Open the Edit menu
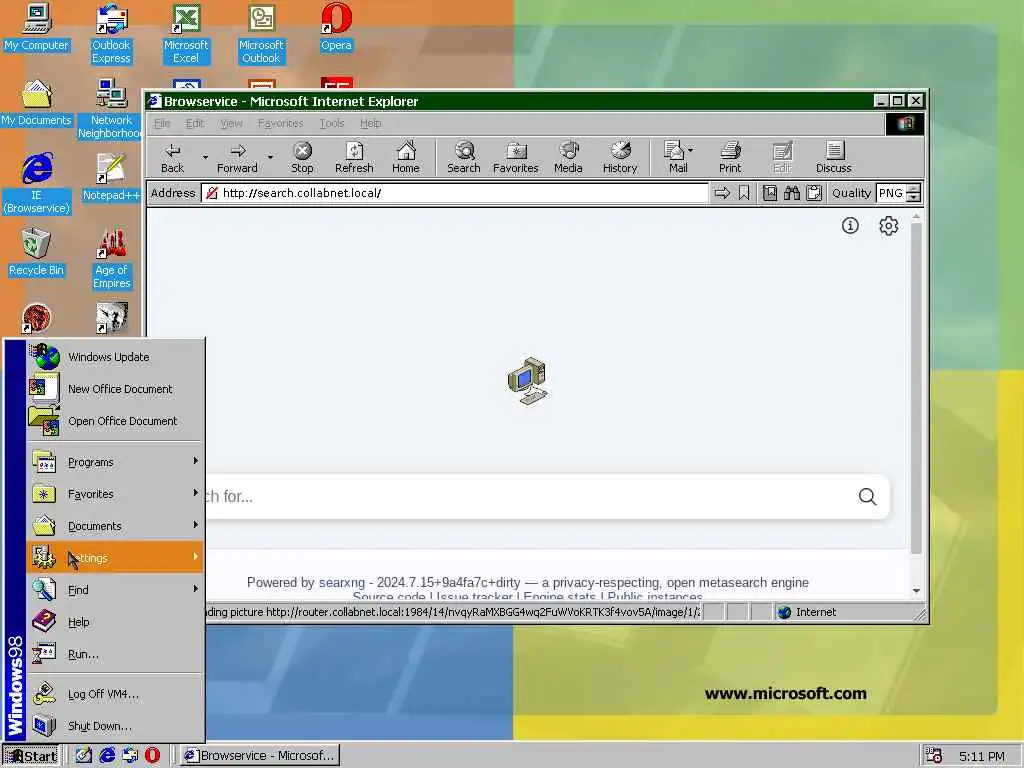 195,123
